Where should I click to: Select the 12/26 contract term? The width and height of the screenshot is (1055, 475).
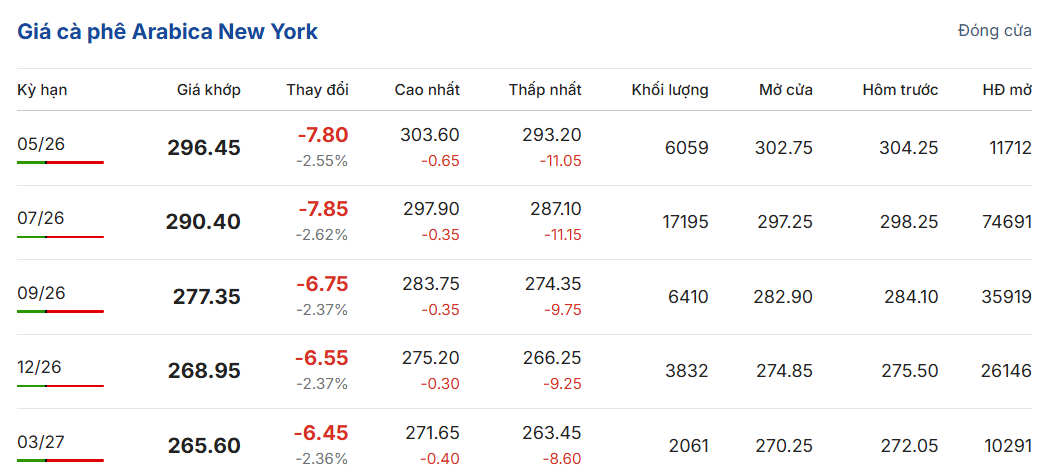click(40, 367)
